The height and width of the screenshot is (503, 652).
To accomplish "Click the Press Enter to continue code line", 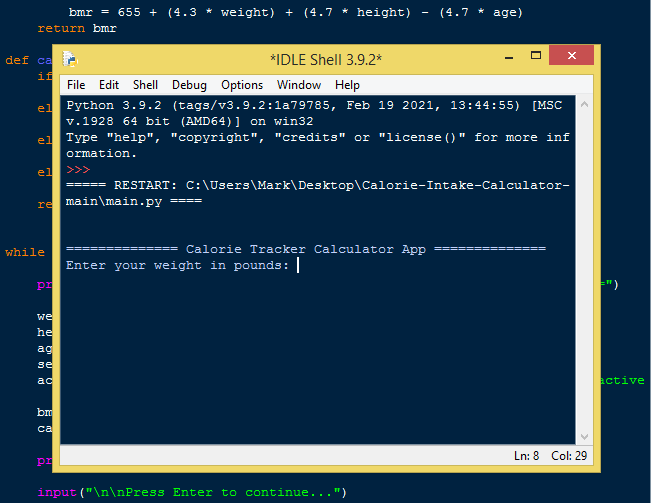I will click(191, 492).
